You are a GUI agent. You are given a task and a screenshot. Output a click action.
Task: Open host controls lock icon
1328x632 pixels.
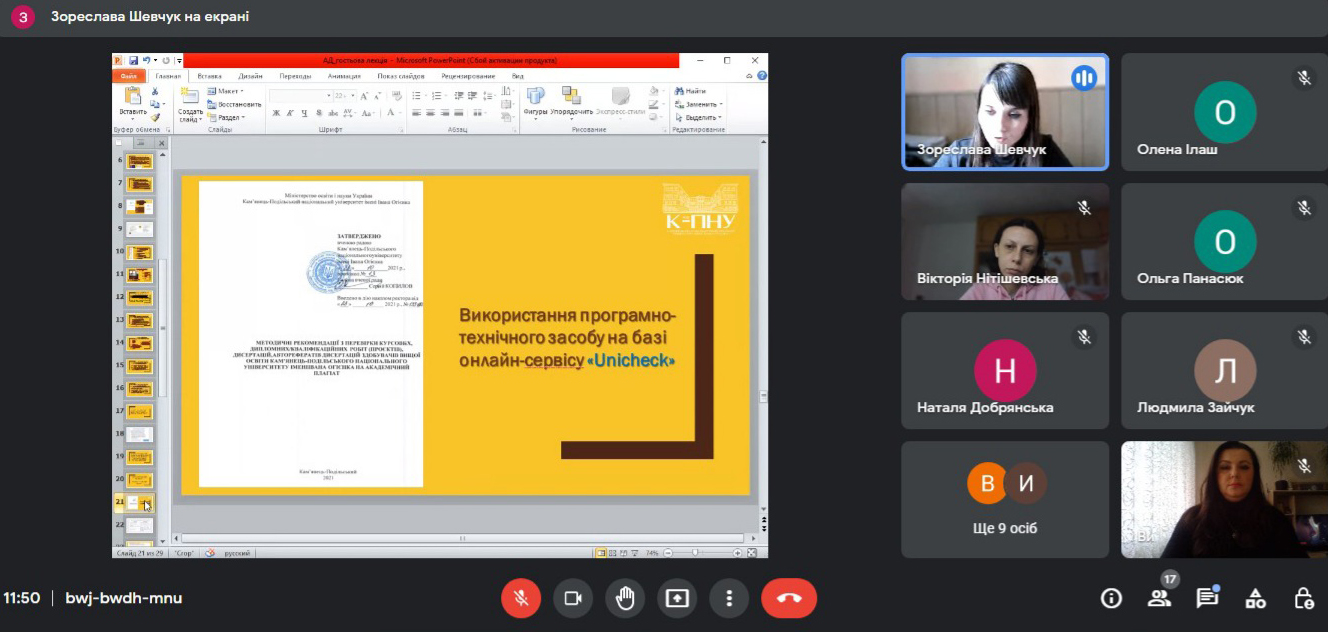click(x=1303, y=598)
